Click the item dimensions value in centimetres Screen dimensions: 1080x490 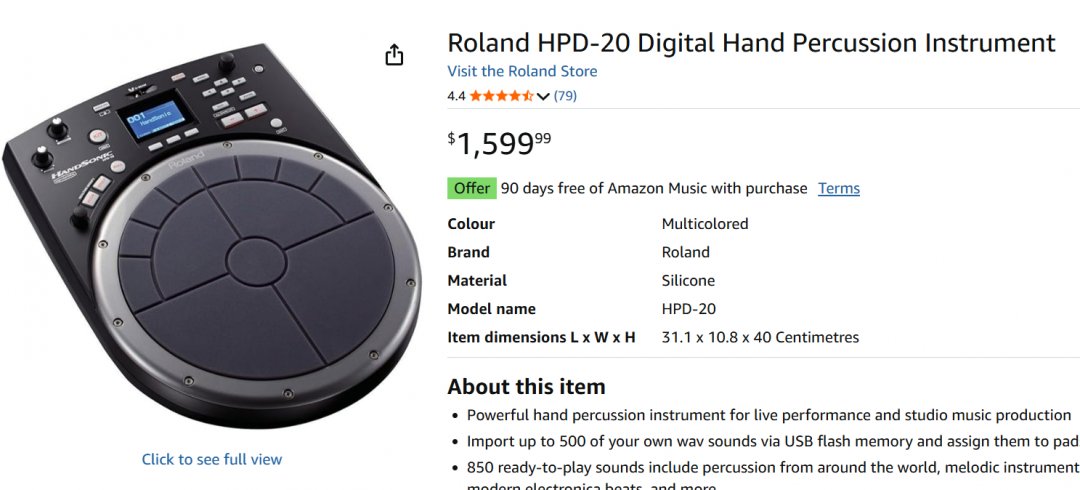[760, 337]
